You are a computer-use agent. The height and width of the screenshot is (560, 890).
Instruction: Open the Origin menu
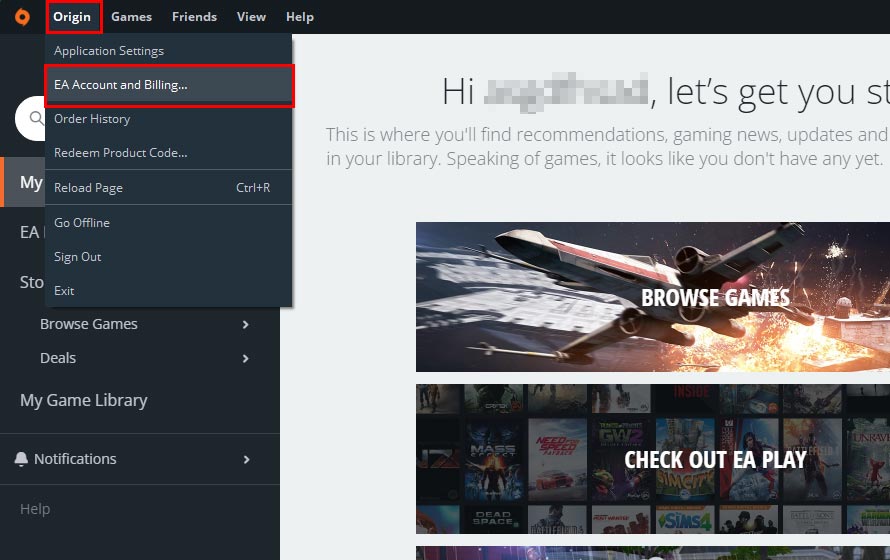72,17
